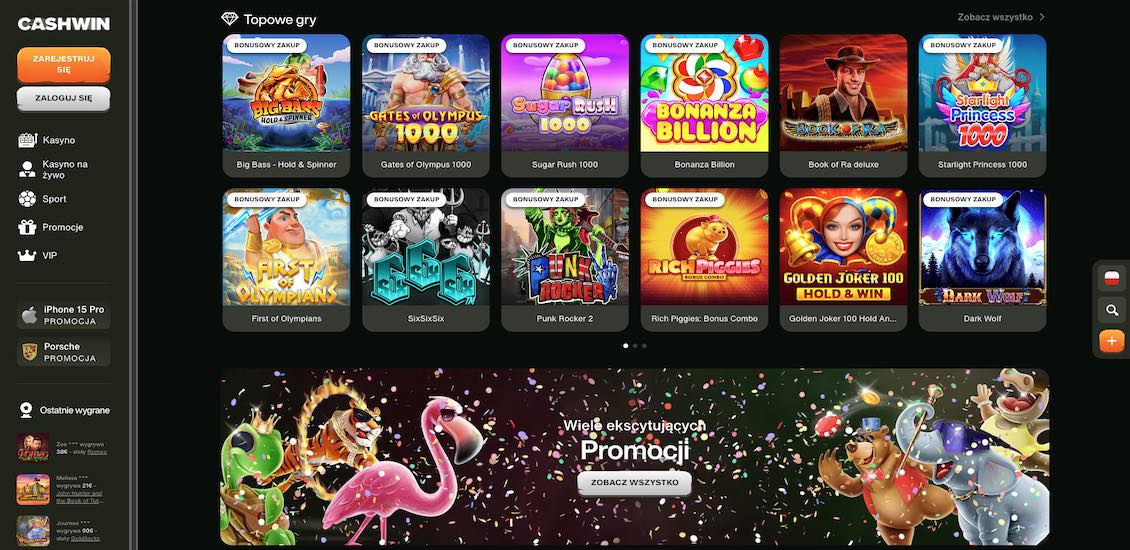Select the Sport soccer ball icon
This screenshot has height=550, width=1130.
[27, 199]
